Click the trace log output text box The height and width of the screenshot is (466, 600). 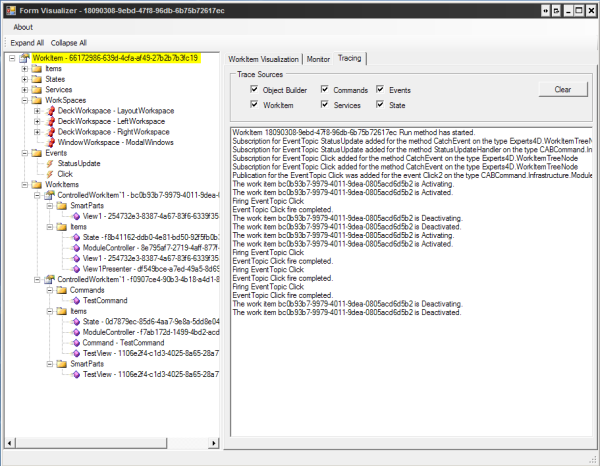tap(411, 282)
